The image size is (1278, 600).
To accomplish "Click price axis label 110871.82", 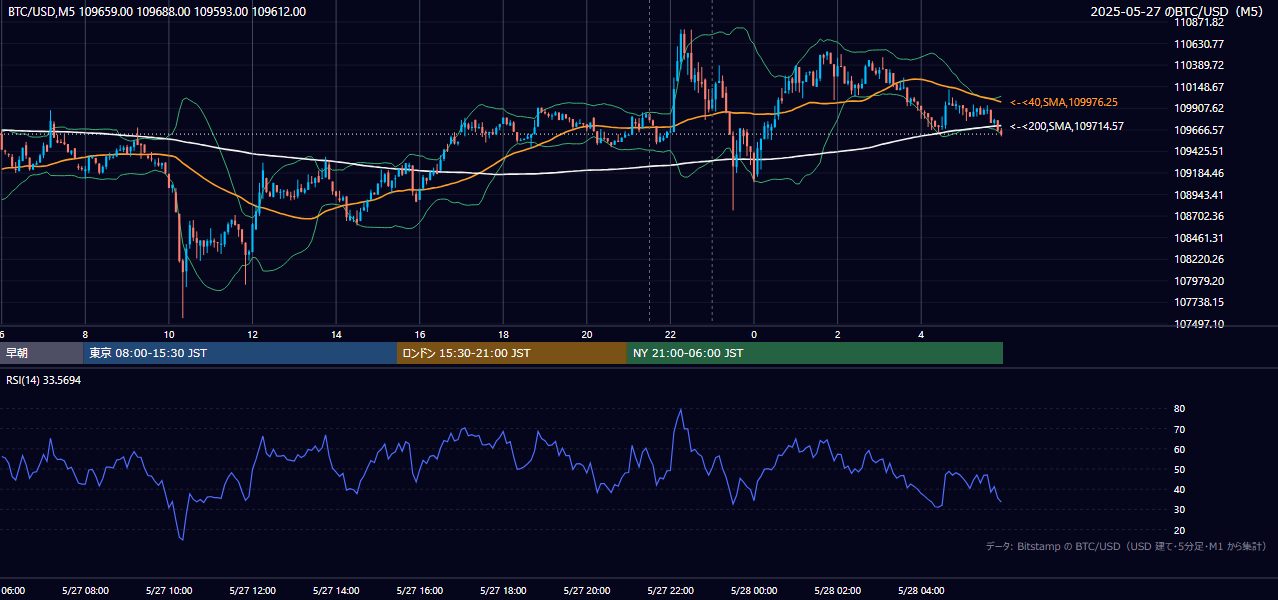I will (x=1200, y=22).
